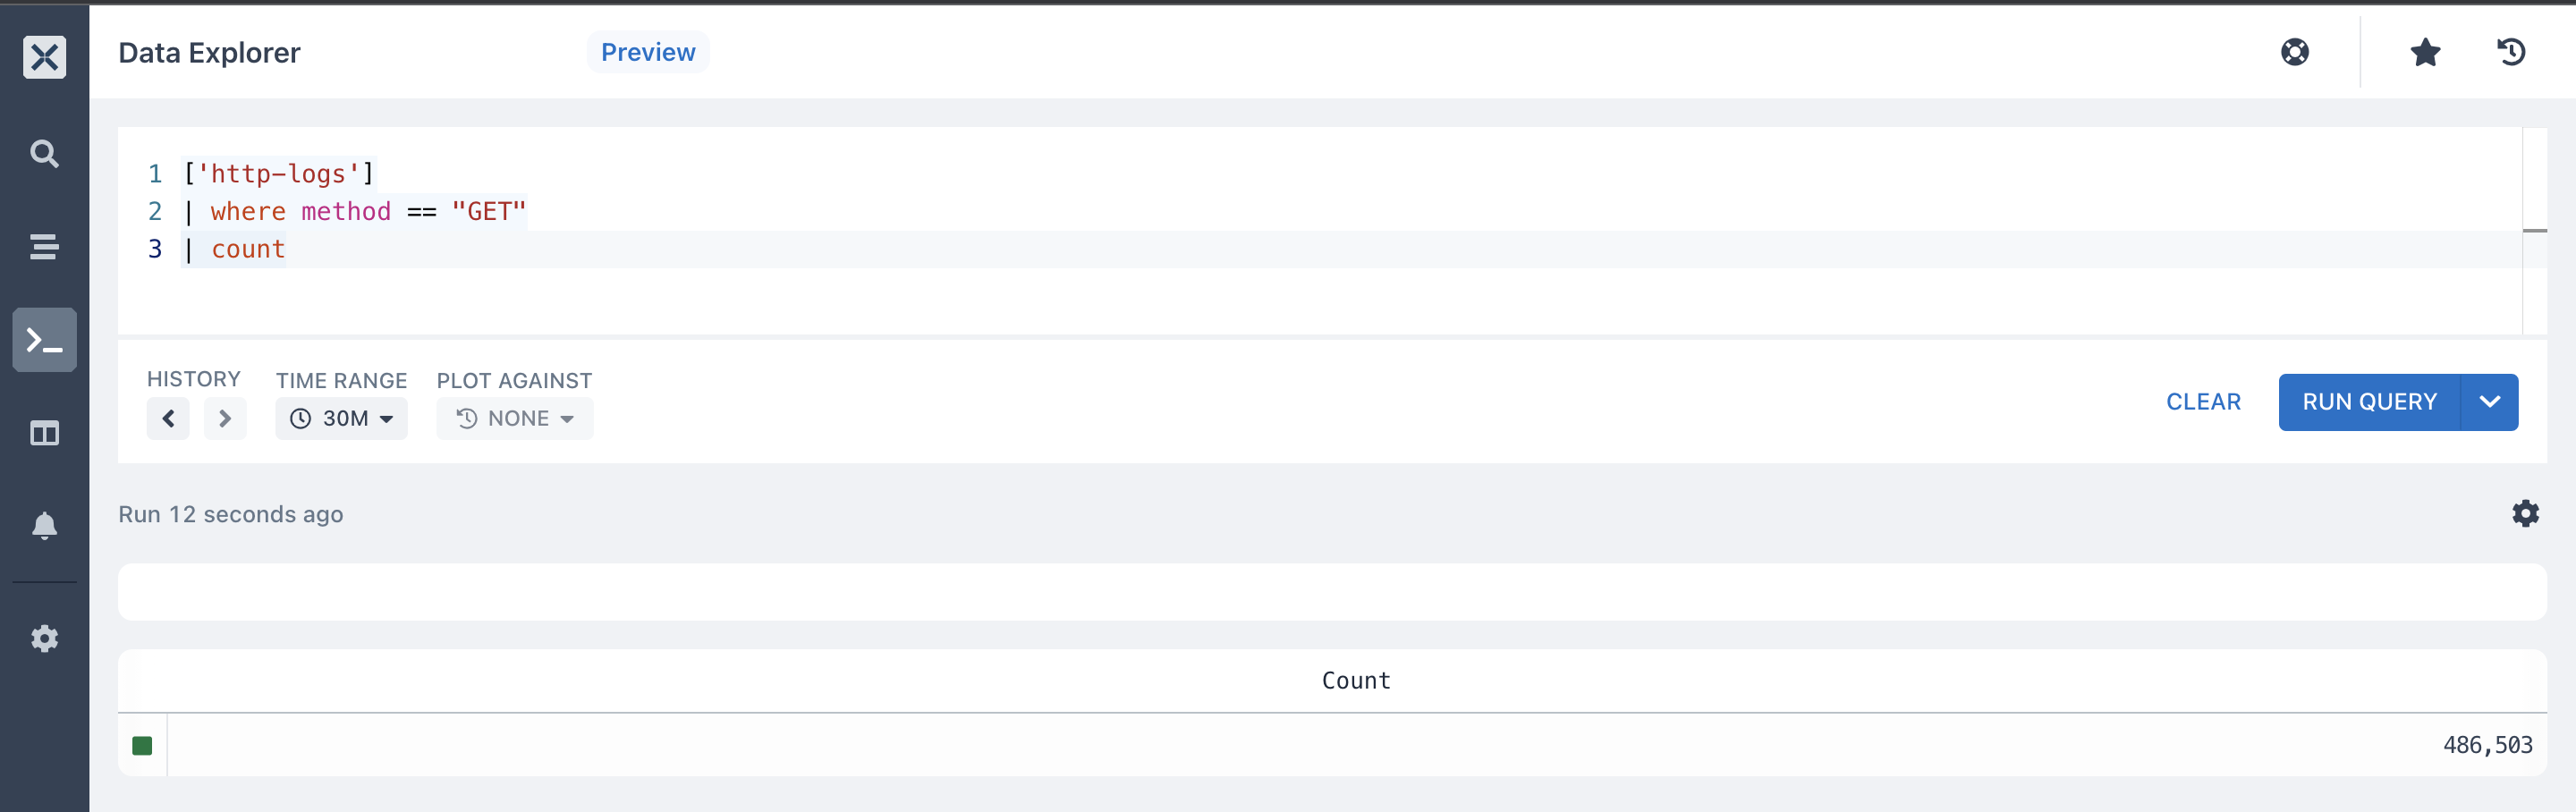Click the count line in query editor

coord(1350,249)
